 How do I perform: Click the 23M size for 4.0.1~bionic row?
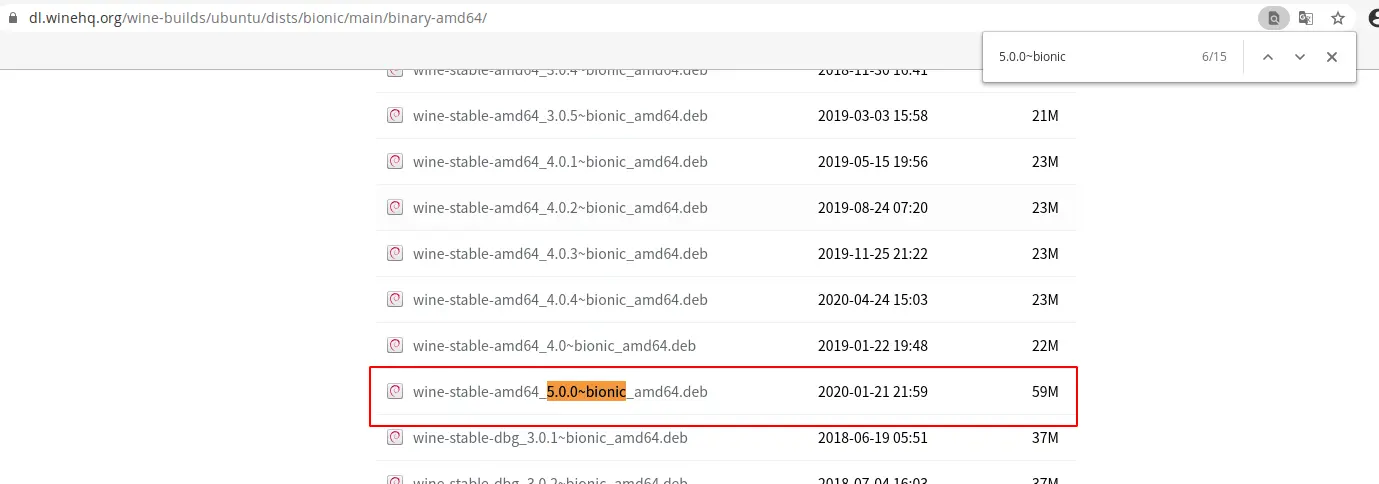1045,161
